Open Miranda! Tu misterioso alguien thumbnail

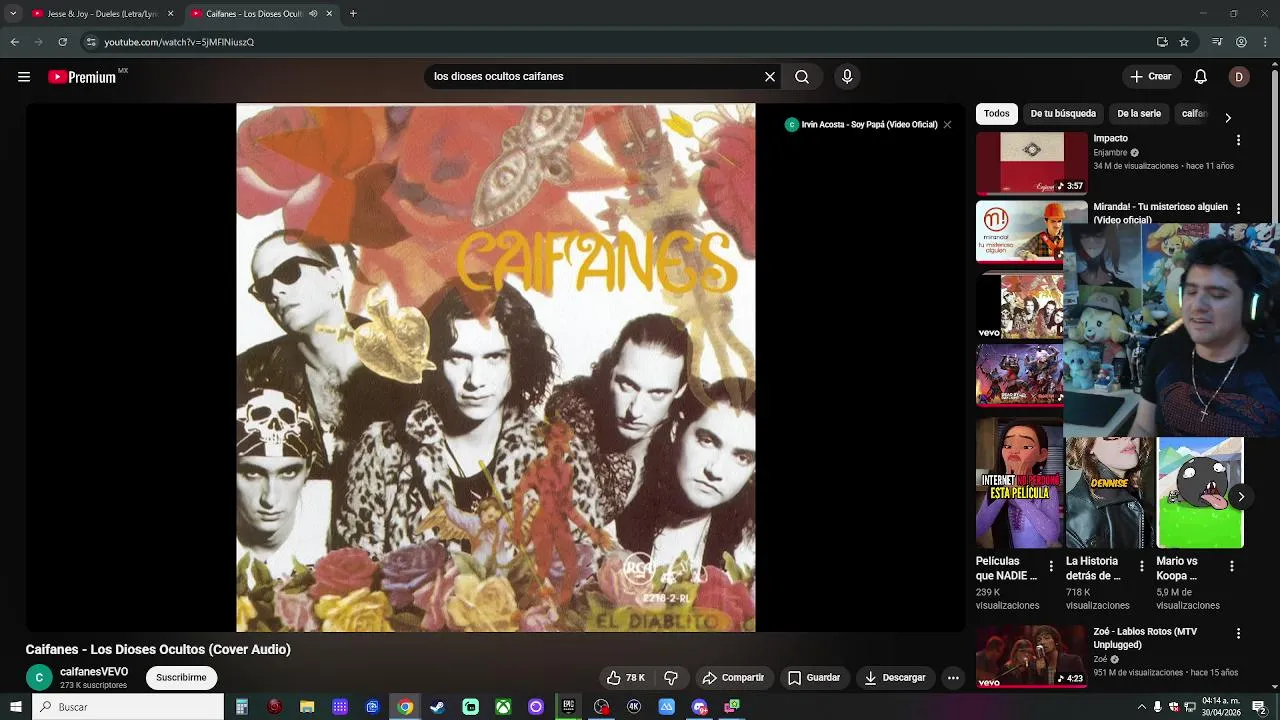coord(1031,231)
